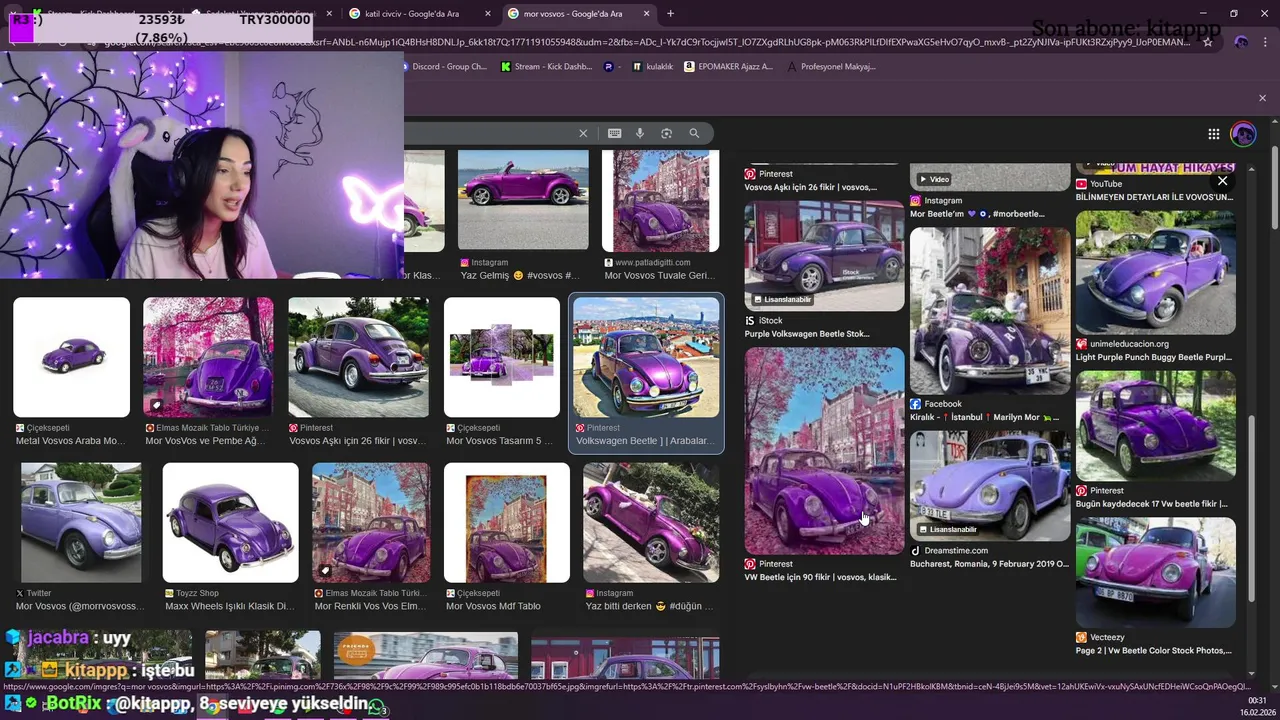1280x720 pixels.
Task: Open the Maxx Wheels Işıklı Klasik toy image
Action: 230,522
